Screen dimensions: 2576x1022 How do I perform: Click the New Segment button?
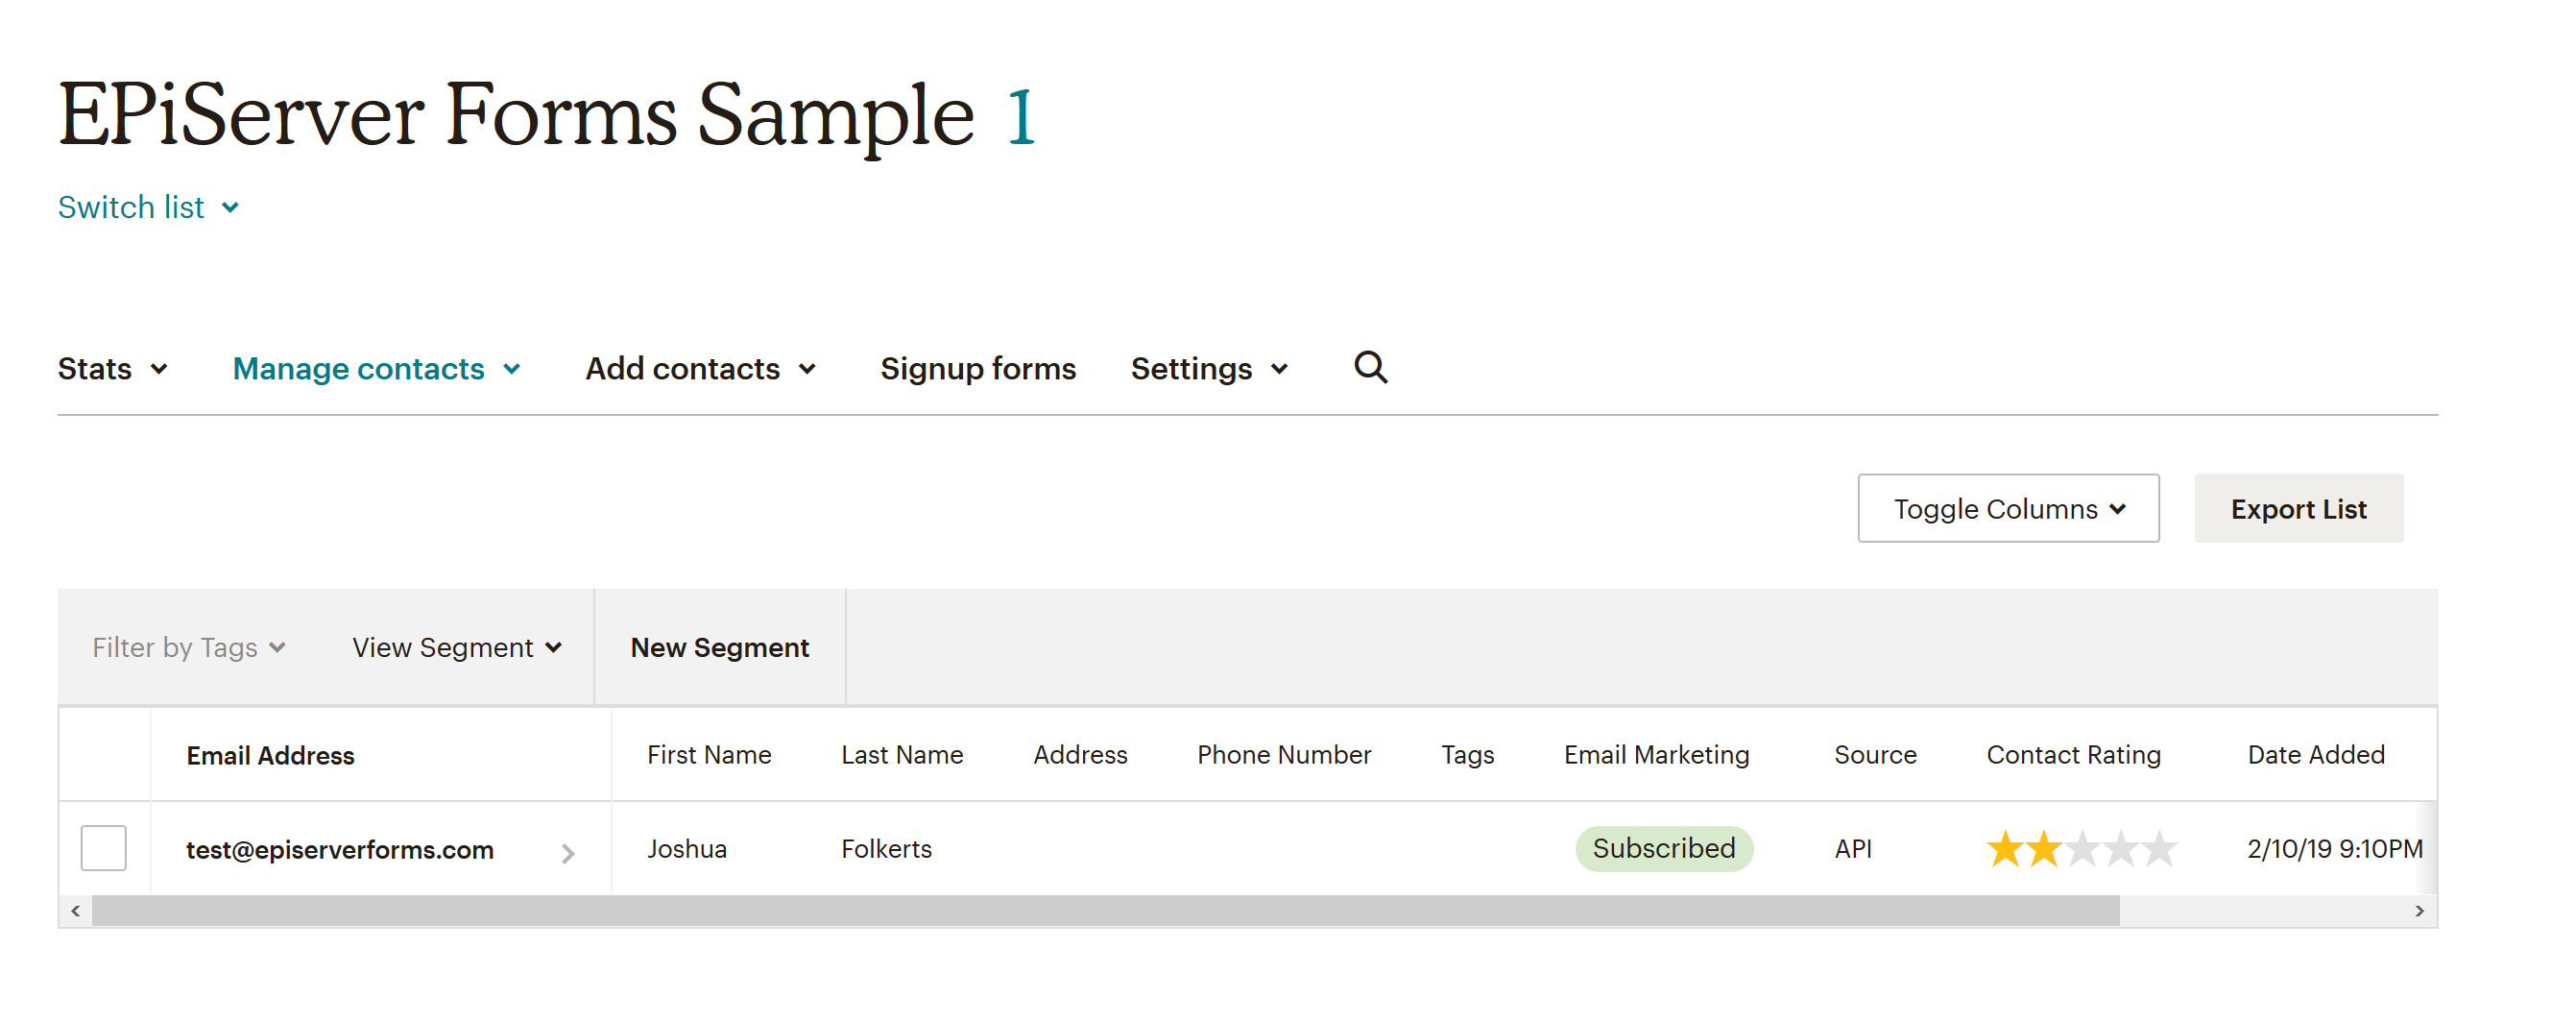pyautogui.click(x=719, y=647)
